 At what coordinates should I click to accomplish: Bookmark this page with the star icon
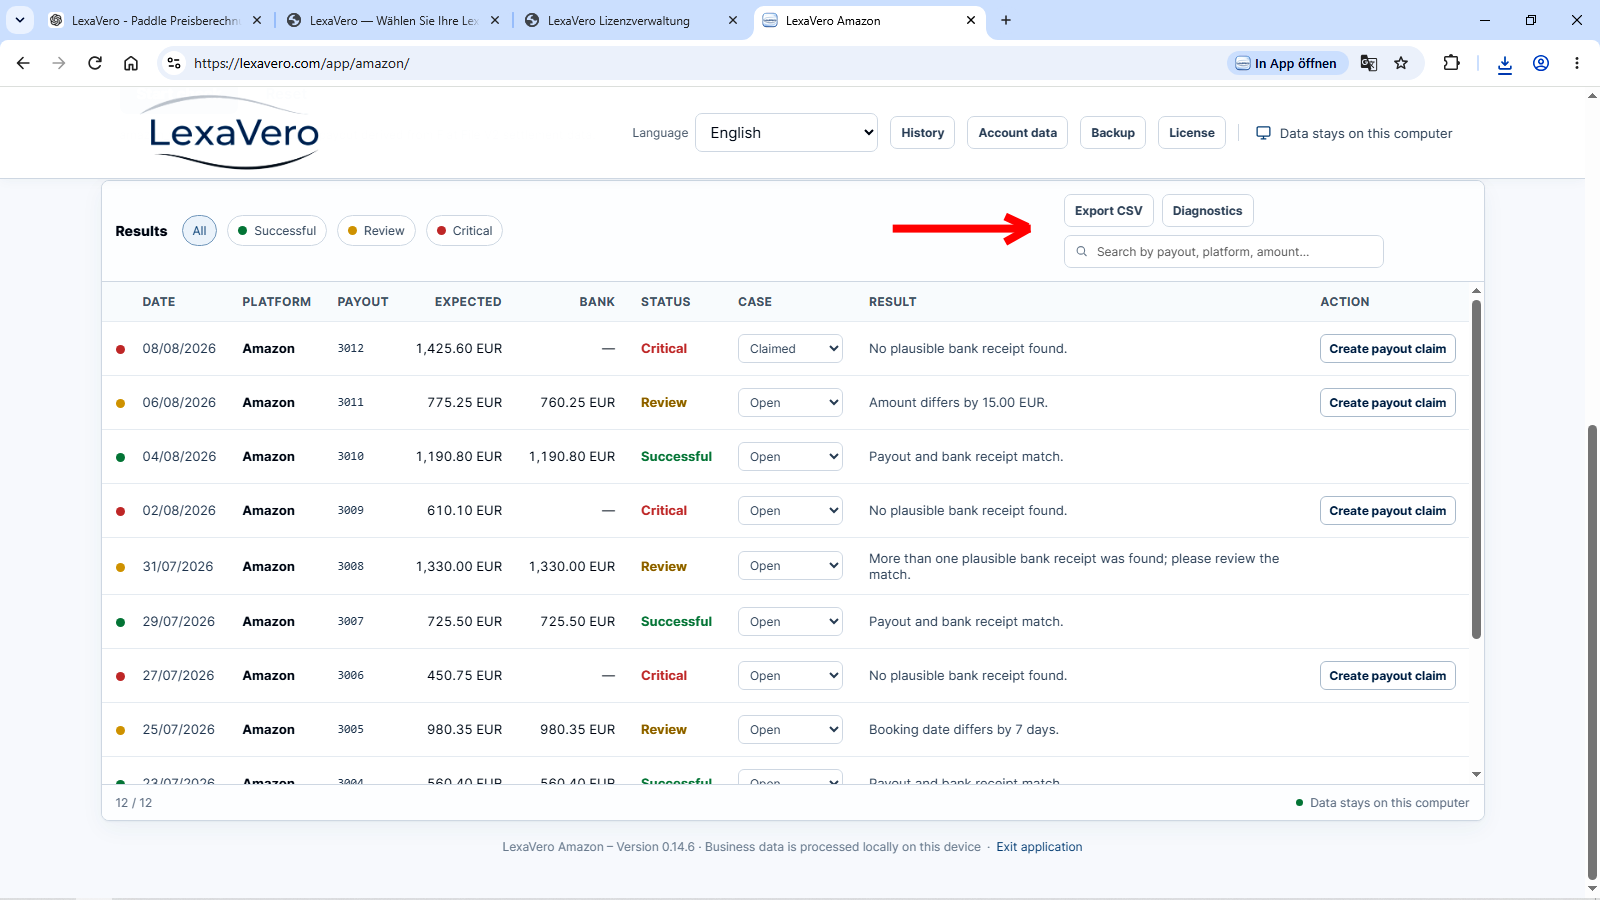coord(1401,63)
